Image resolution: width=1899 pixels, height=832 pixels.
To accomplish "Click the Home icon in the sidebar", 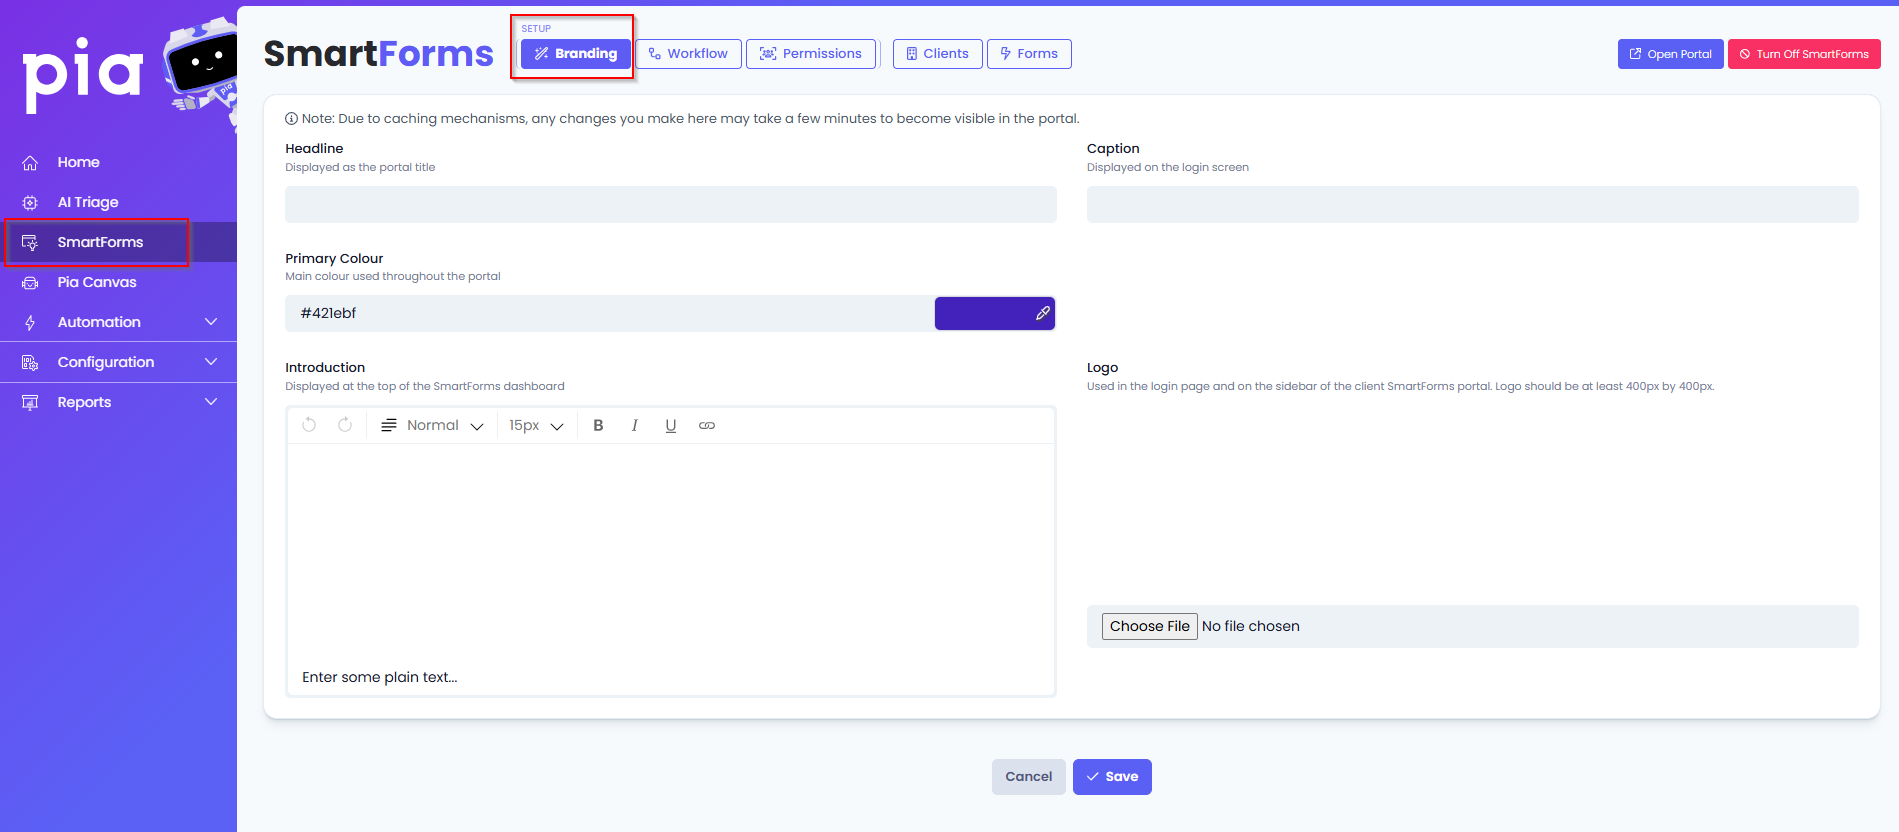I will pos(30,162).
